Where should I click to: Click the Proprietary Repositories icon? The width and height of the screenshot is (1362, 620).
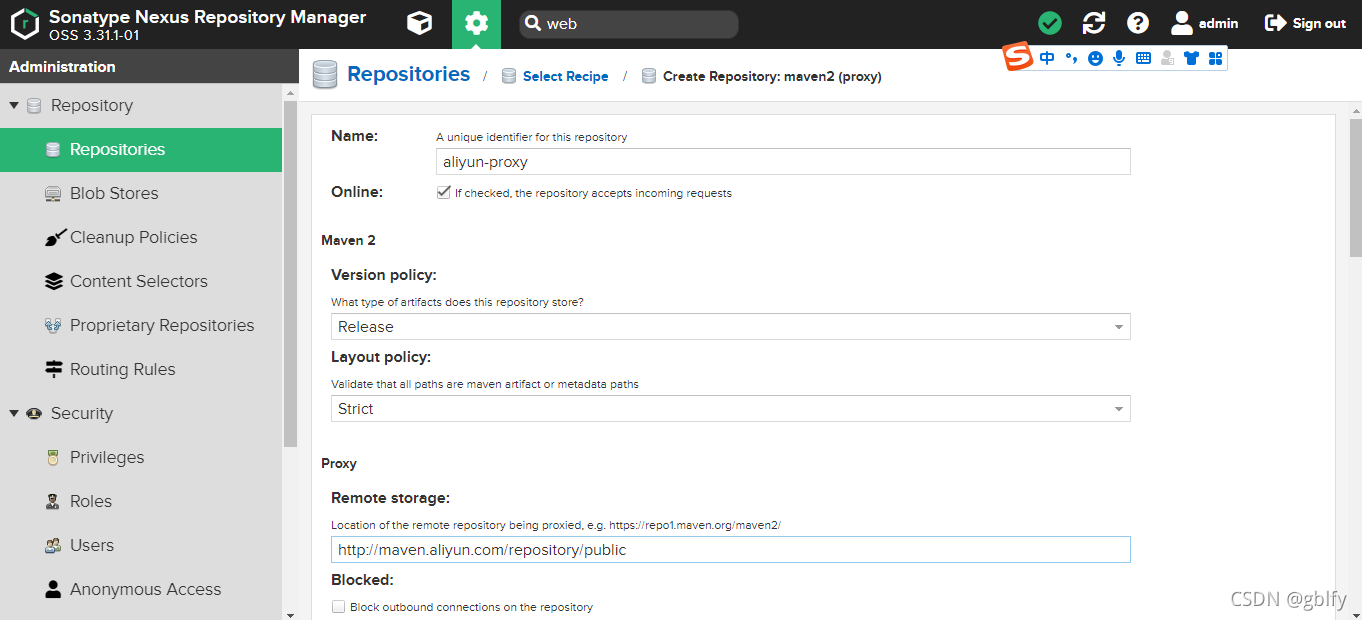click(54, 326)
